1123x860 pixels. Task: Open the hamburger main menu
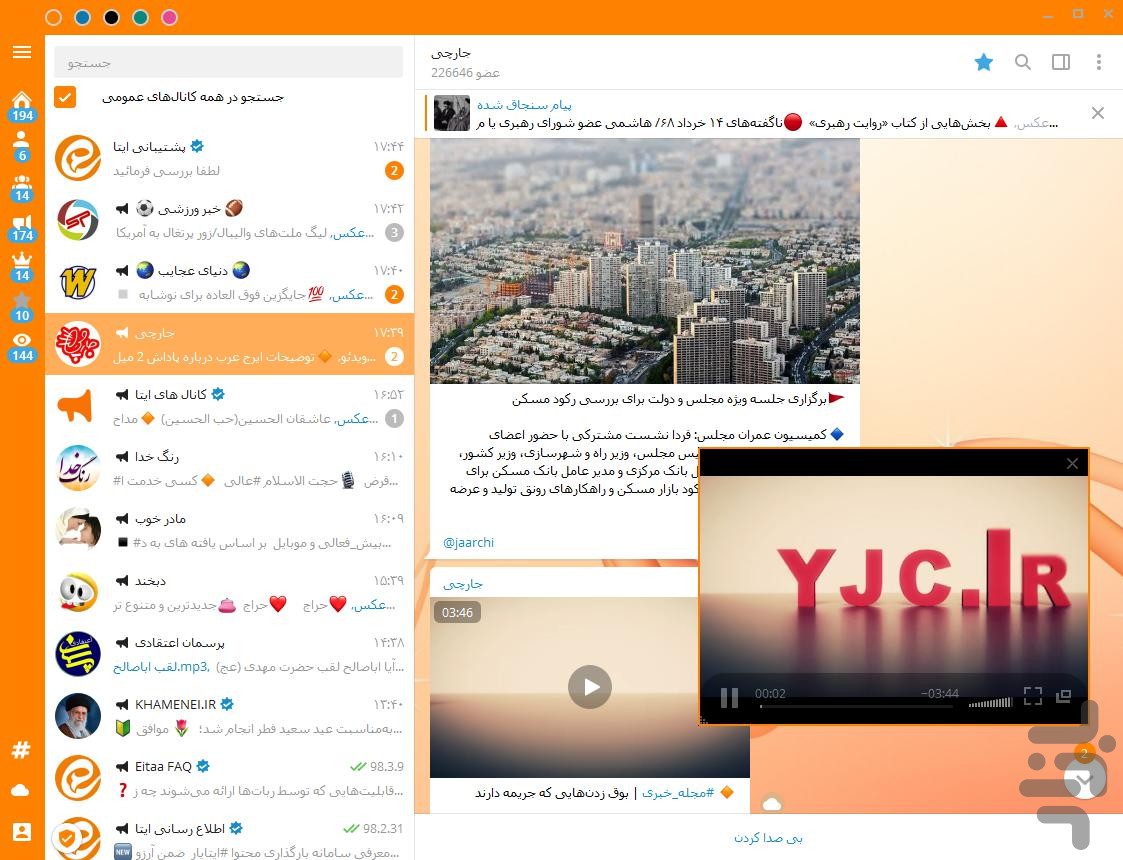[x=21, y=52]
